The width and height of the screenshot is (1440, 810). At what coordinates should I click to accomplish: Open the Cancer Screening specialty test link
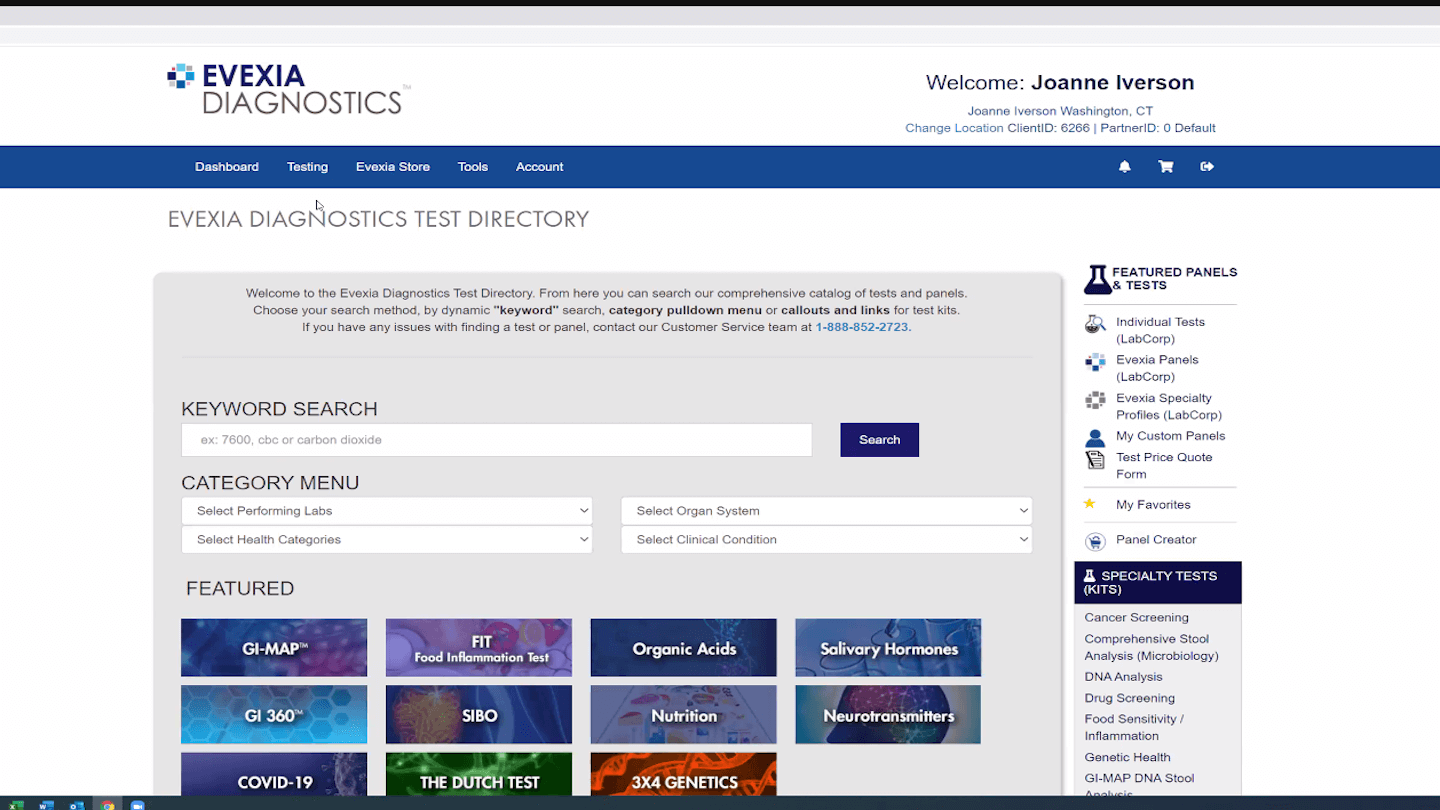coord(1136,618)
